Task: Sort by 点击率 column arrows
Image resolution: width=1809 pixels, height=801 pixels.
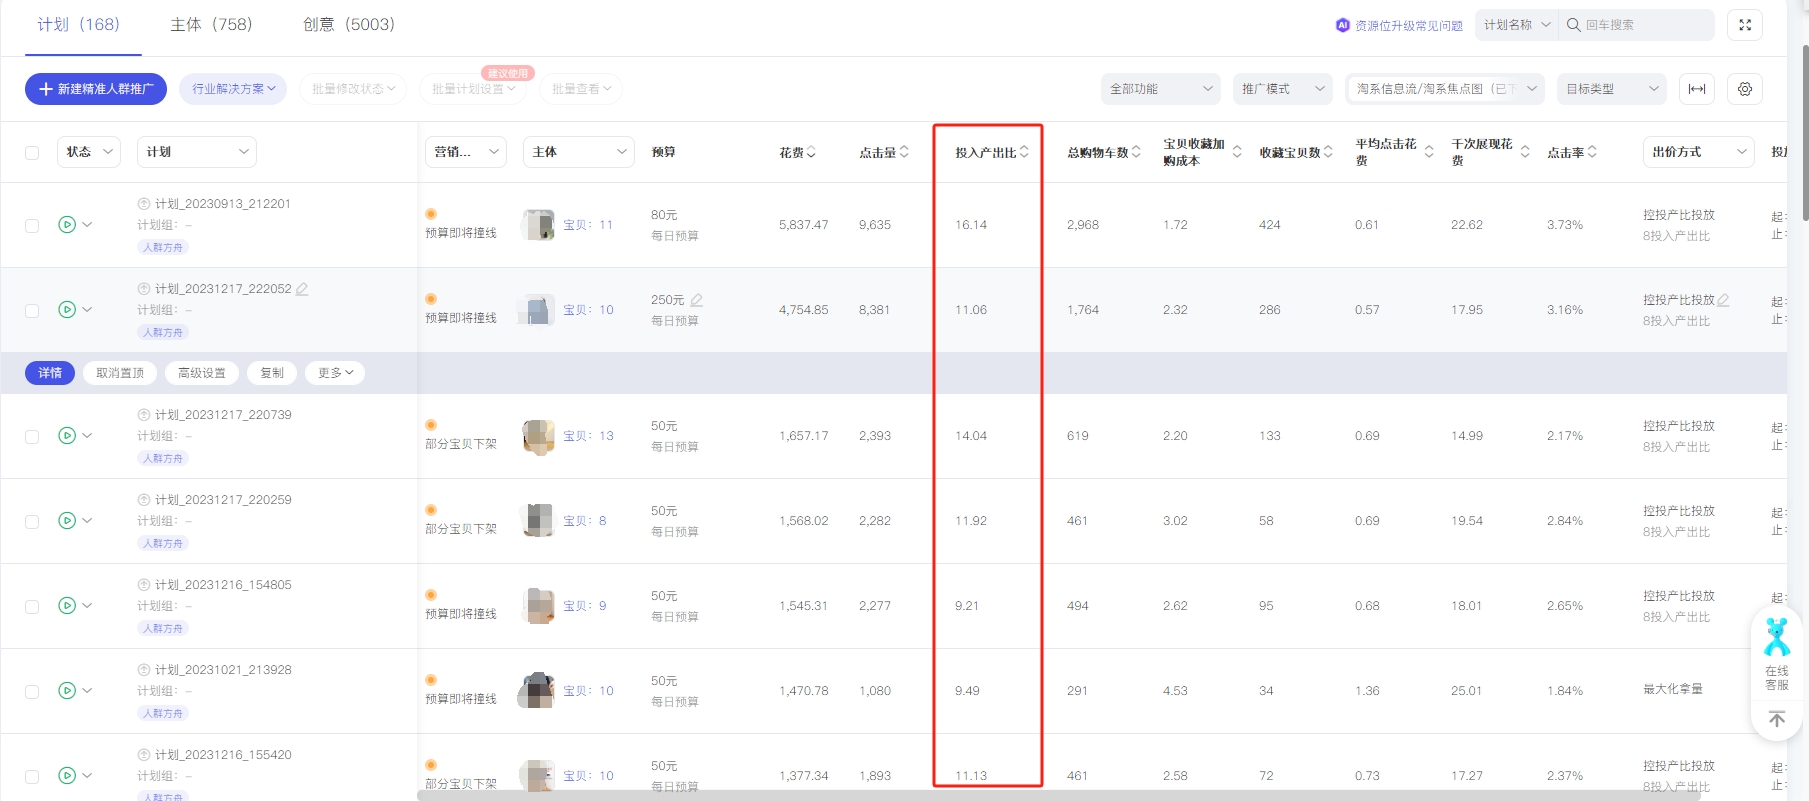Action: pyautogui.click(x=1592, y=152)
